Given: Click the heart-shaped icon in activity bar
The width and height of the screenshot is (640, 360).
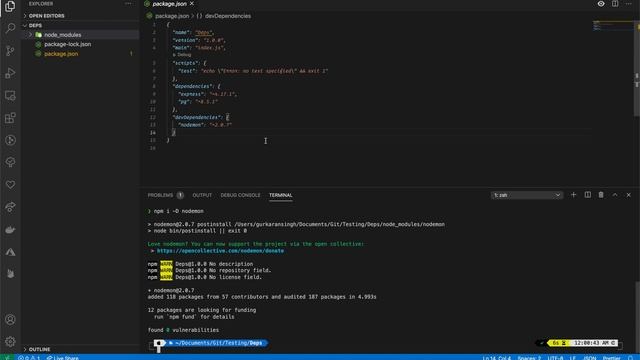Looking at the screenshot, I should click(x=10, y=184).
